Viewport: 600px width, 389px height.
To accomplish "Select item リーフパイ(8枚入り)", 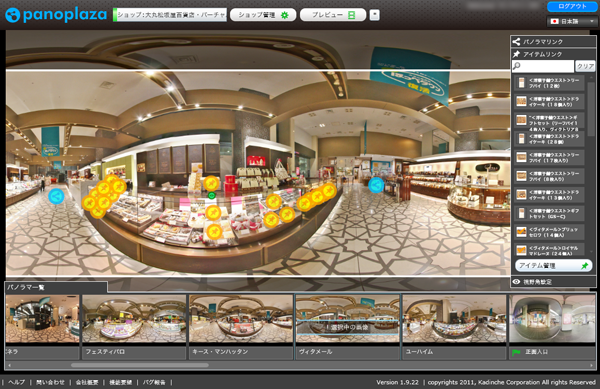I will click(549, 176).
